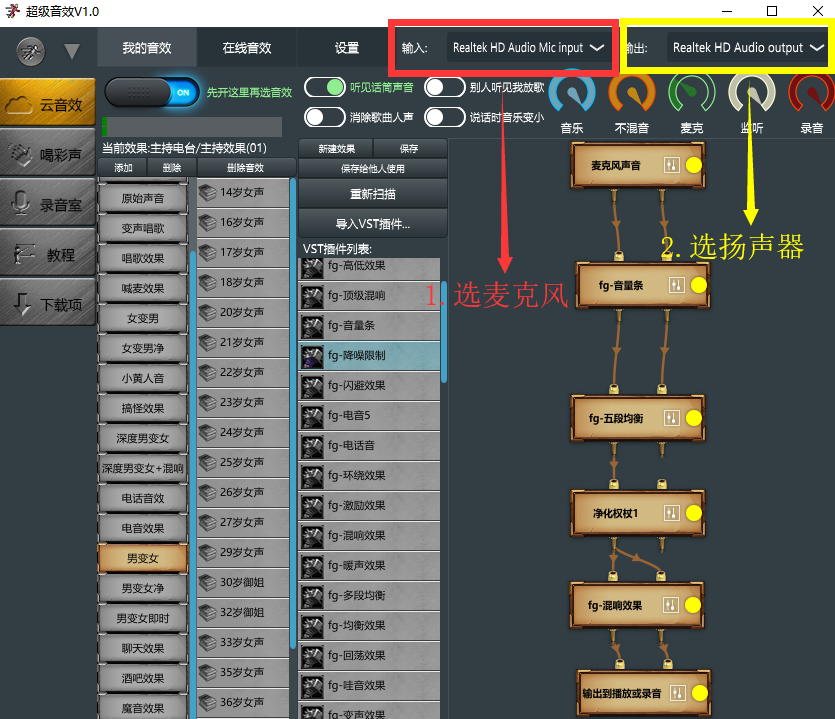The width and height of the screenshot is (835, 719).
Task: Click the fg-电话音 plugin icon
Action: [x=312, y=447]
